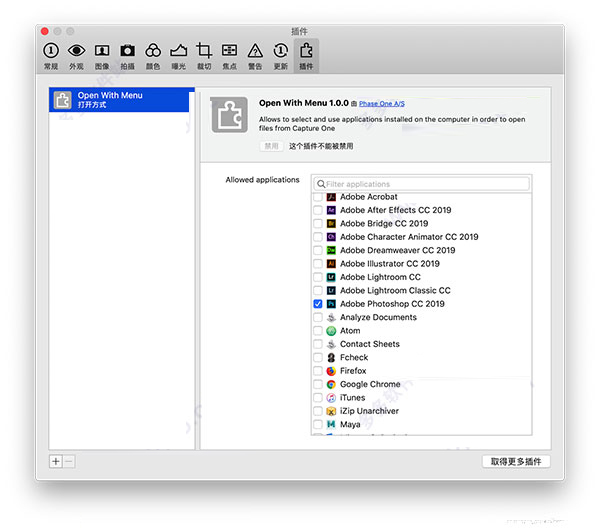Click the magnifier icon in the filter field
This screenshot has width=600, height=528.
pos(321,184)
